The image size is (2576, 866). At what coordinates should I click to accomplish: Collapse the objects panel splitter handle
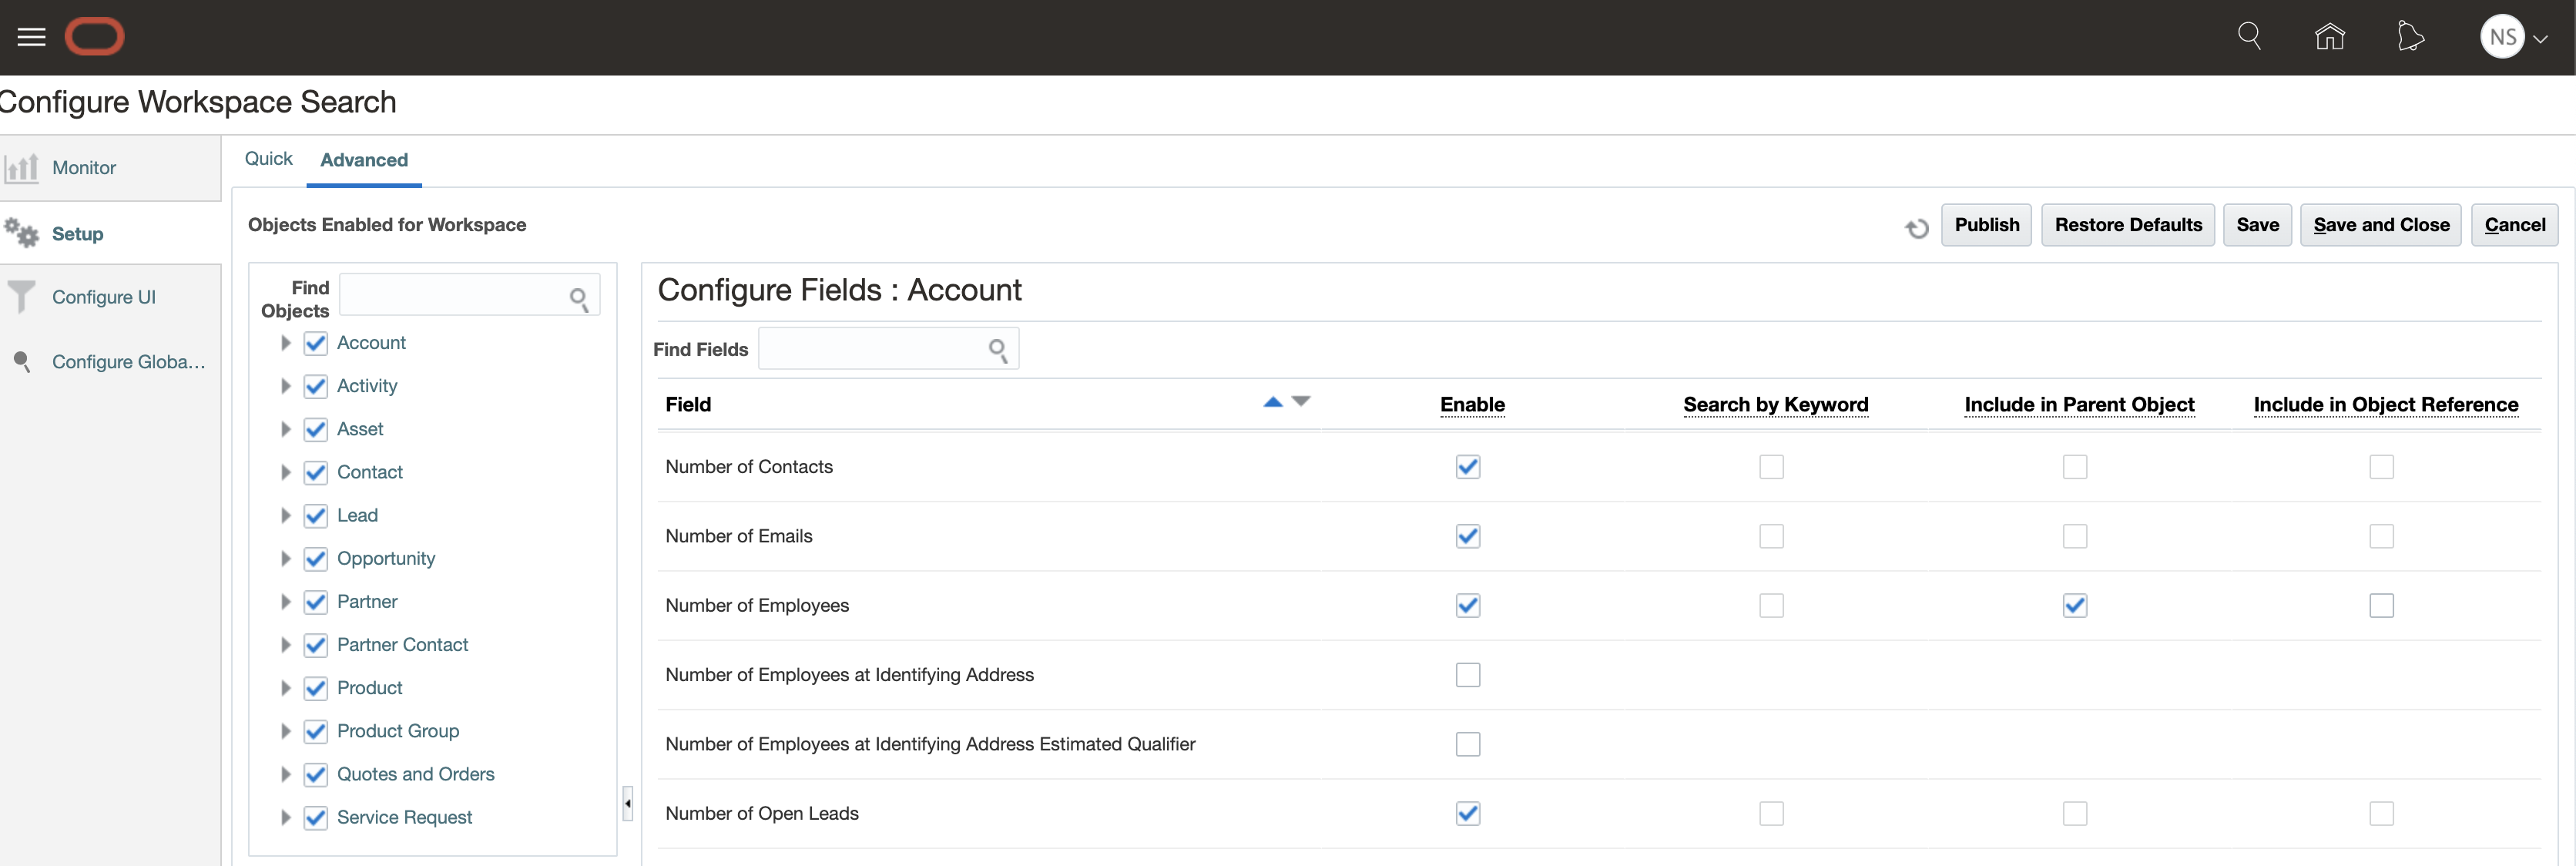(x=628, y=803)
